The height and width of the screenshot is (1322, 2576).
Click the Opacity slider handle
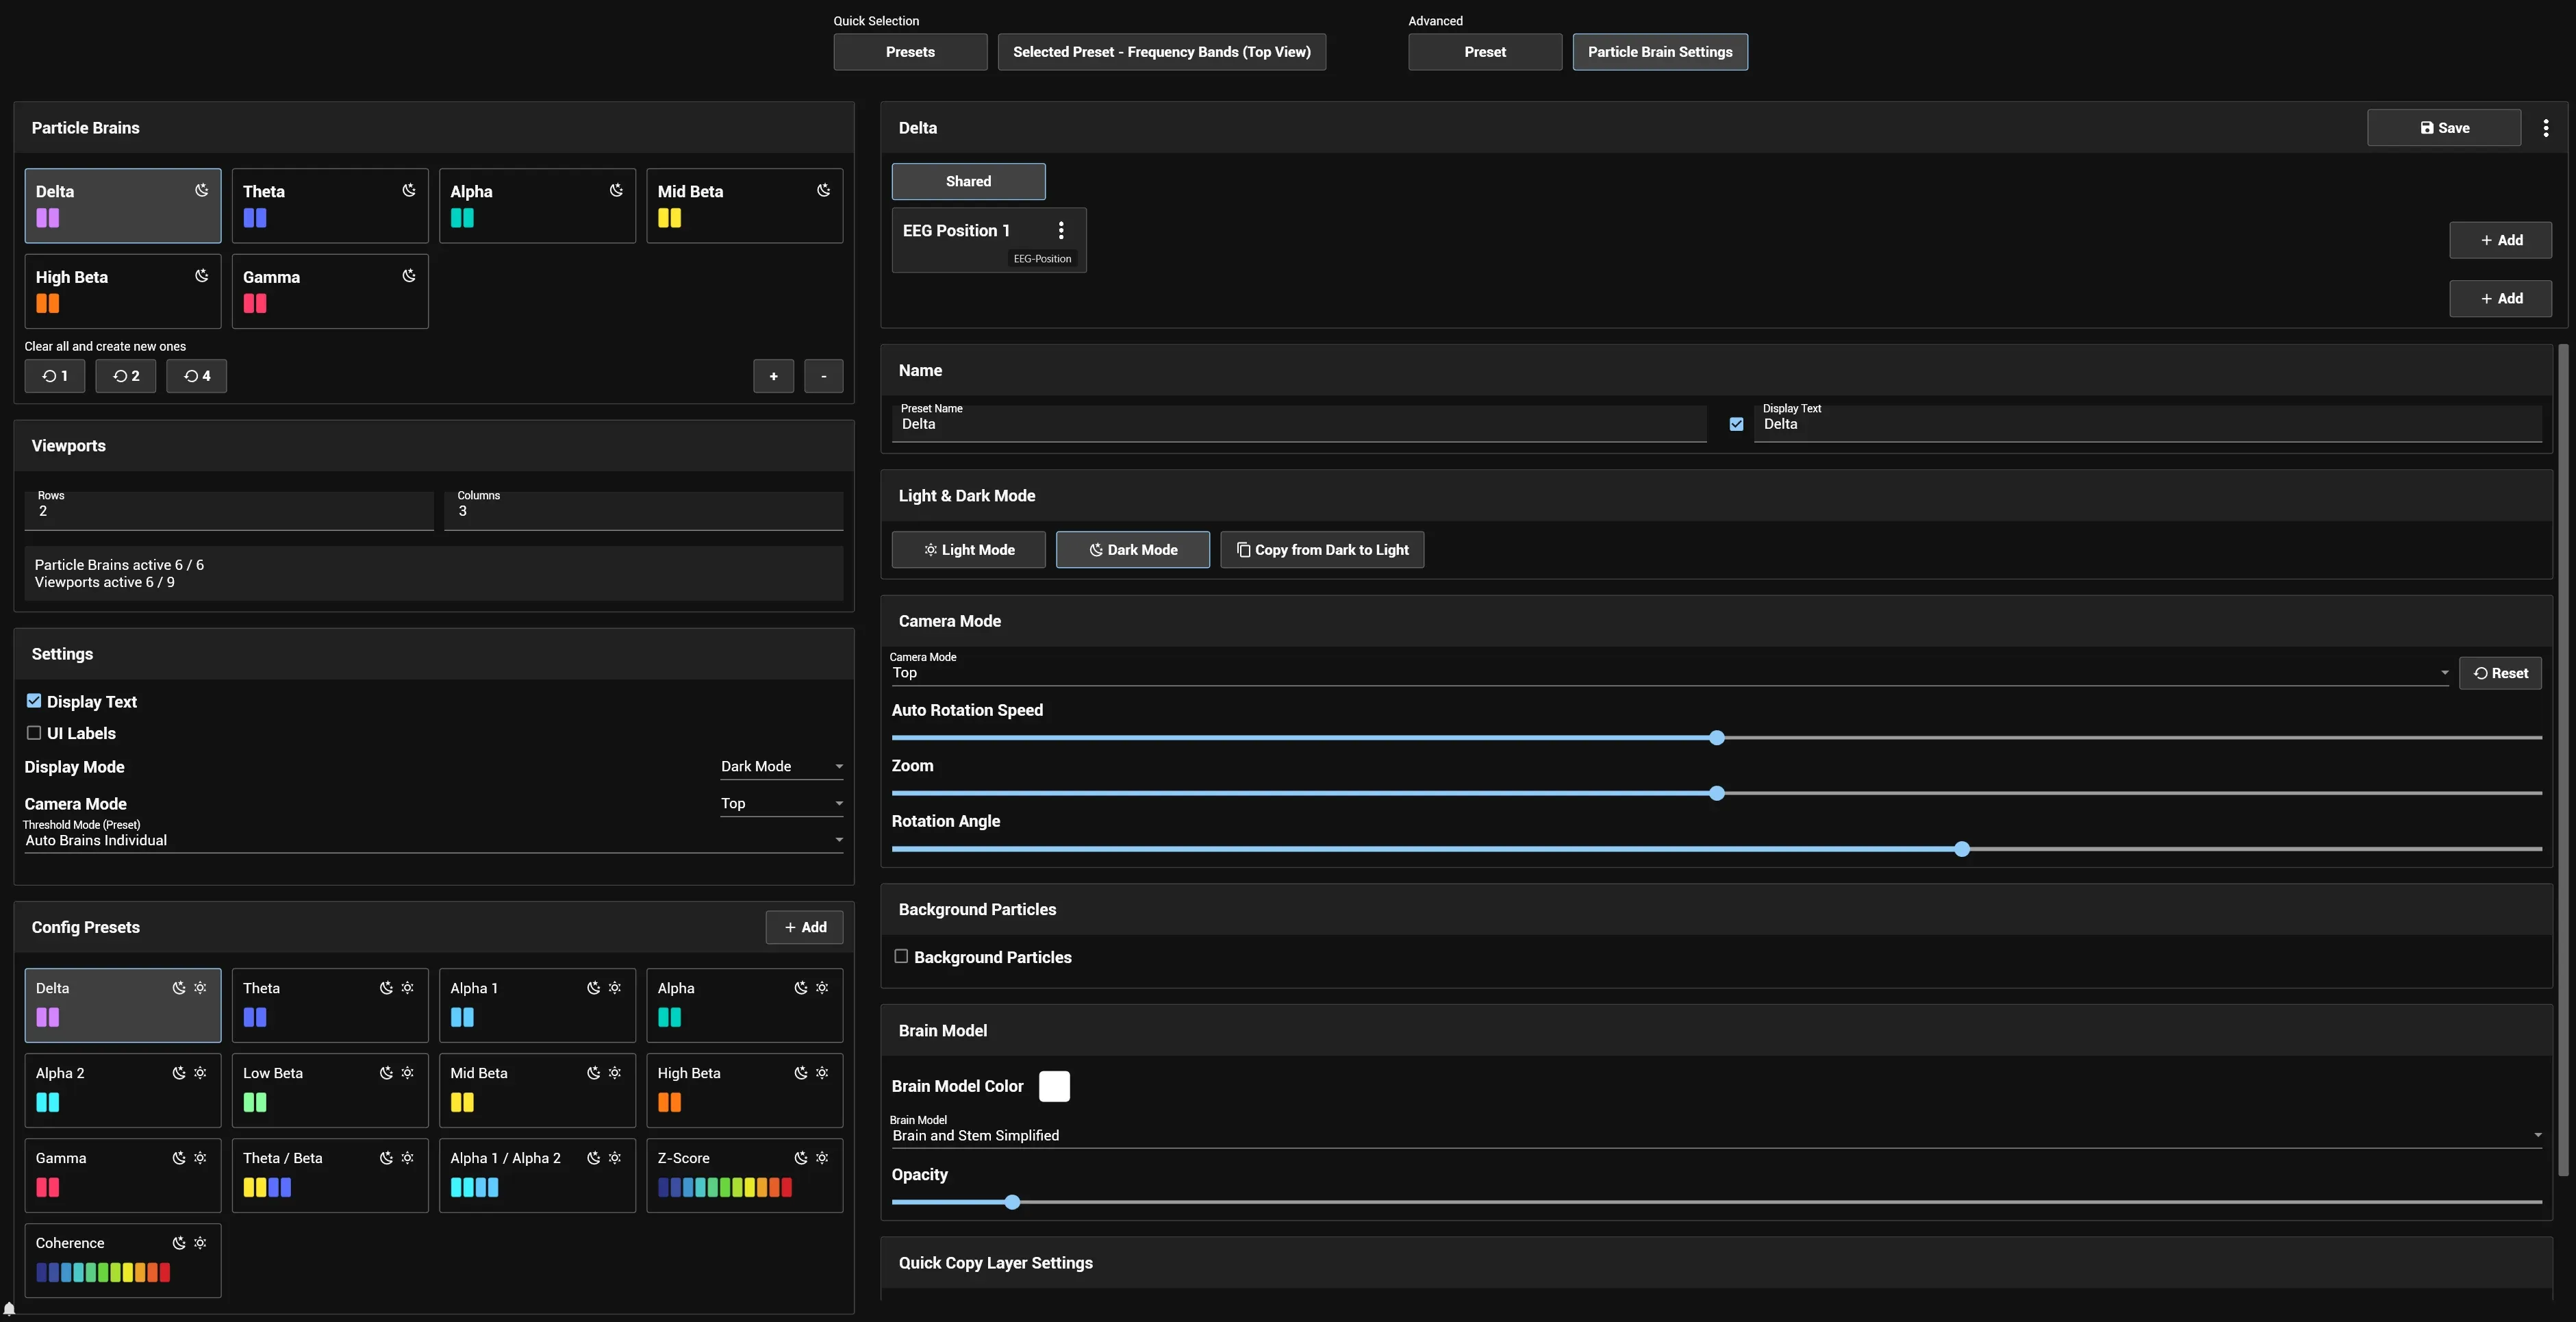click(1012, 1202)
